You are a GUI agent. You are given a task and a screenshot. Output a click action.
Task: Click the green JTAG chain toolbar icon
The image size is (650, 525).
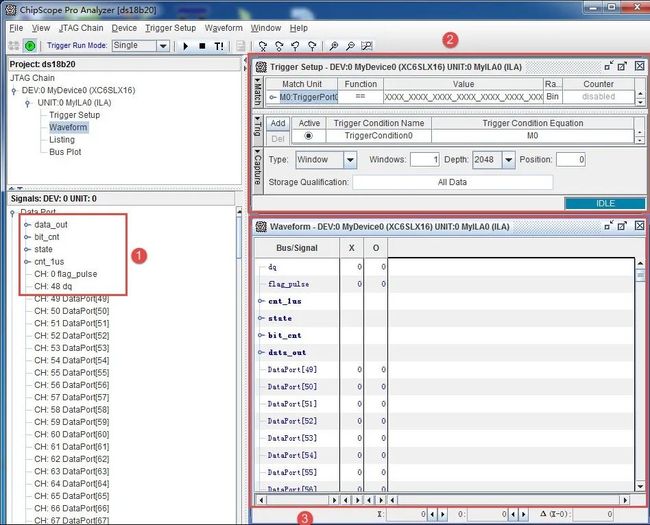30,46
